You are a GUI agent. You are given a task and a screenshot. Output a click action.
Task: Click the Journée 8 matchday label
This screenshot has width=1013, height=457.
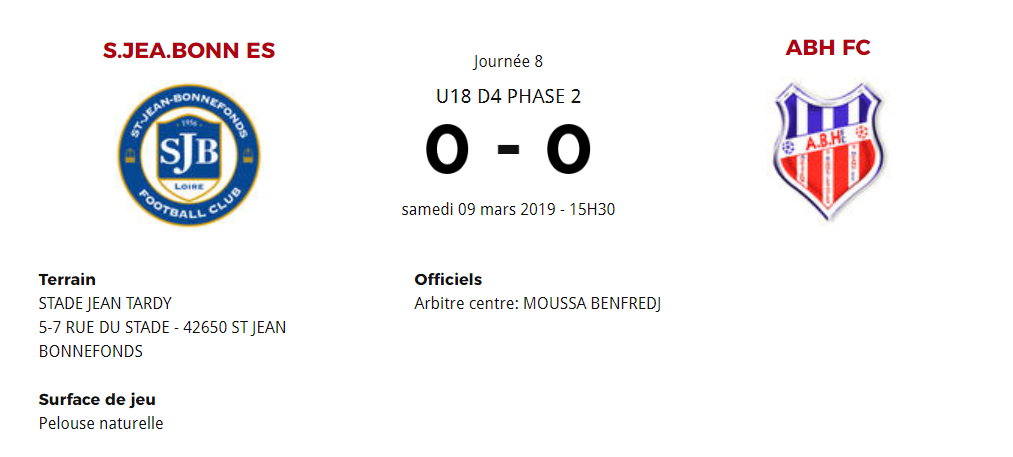tap(508, 62)
